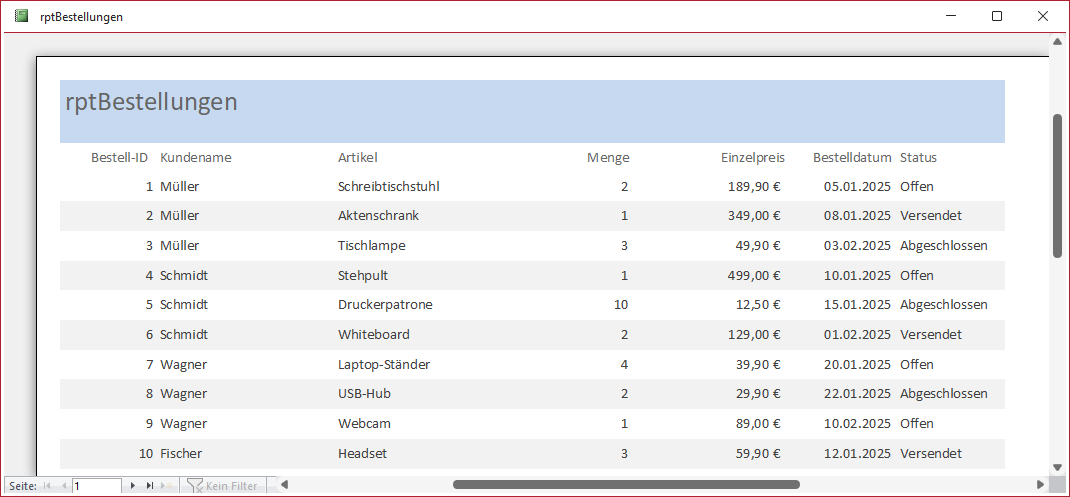Screen dimensions: 1070x497
Task: Click the Bestelldatum column header
Action: pos(851,157)
